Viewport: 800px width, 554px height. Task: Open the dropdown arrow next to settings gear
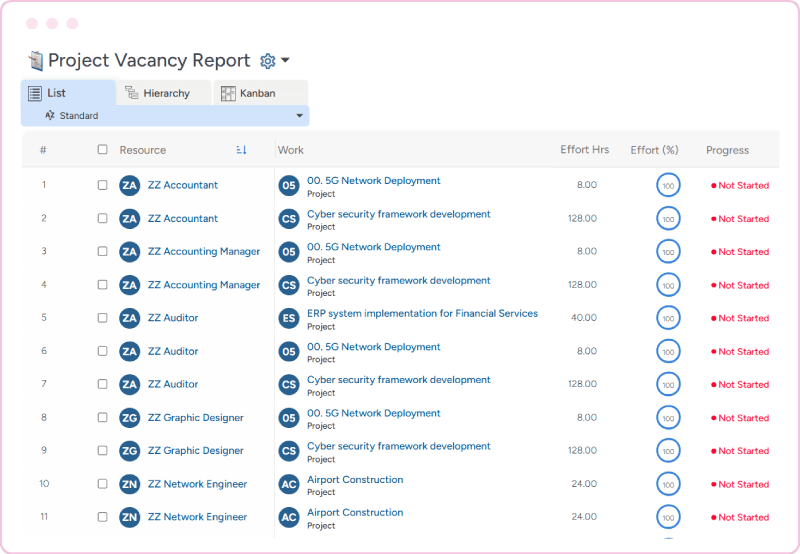point(285,61)
